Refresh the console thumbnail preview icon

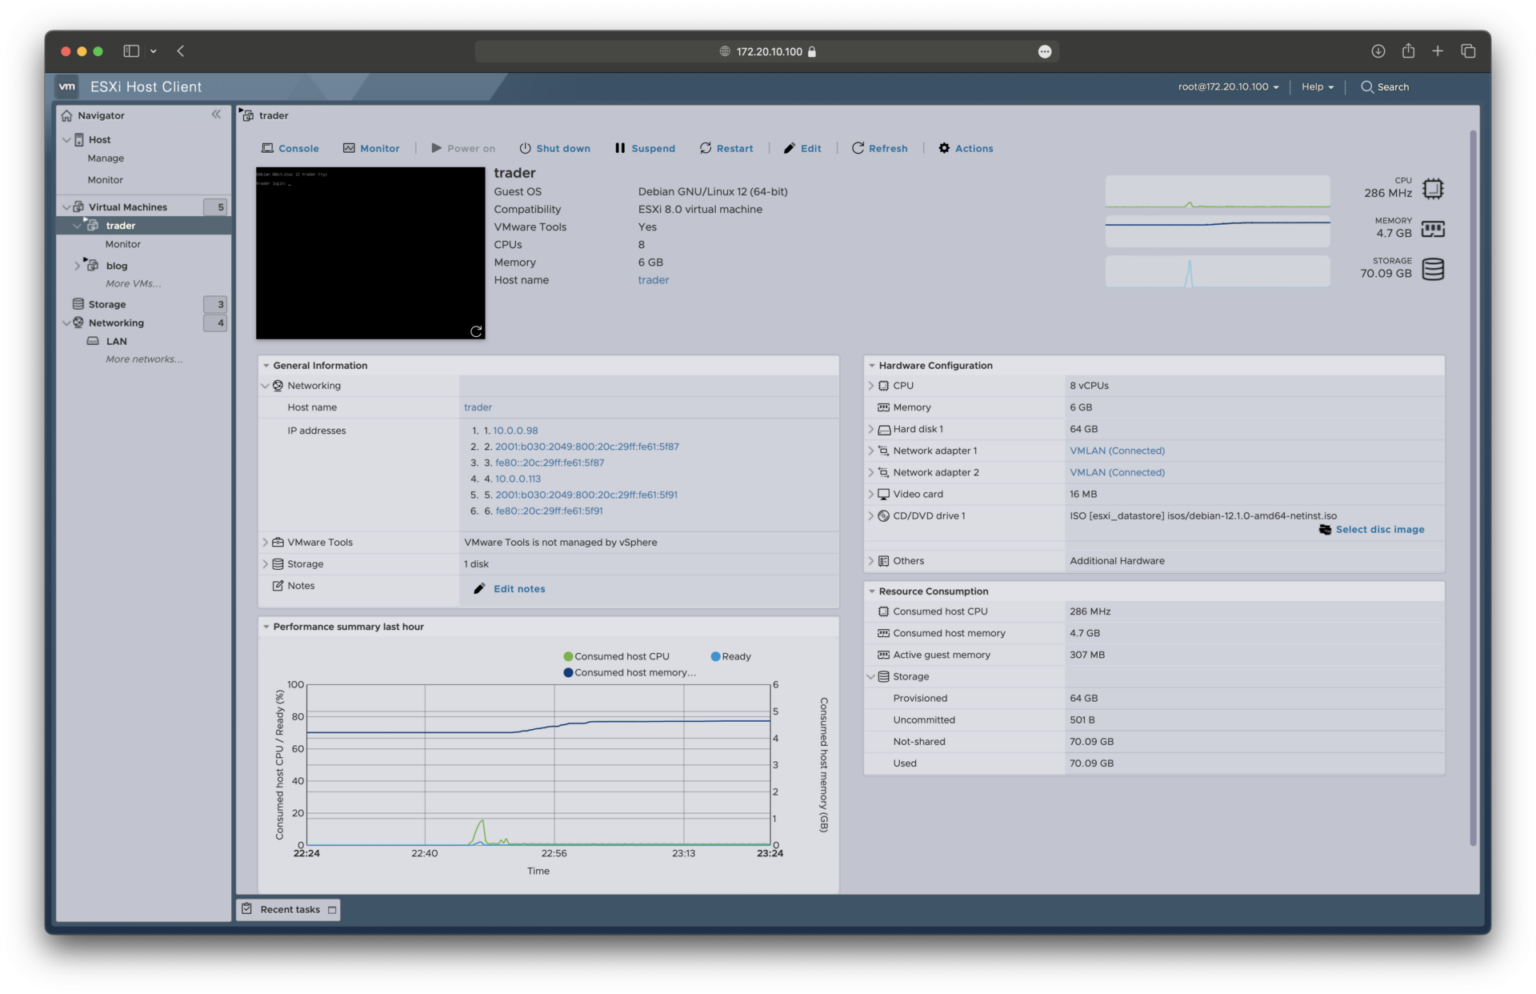coord(476,331)
